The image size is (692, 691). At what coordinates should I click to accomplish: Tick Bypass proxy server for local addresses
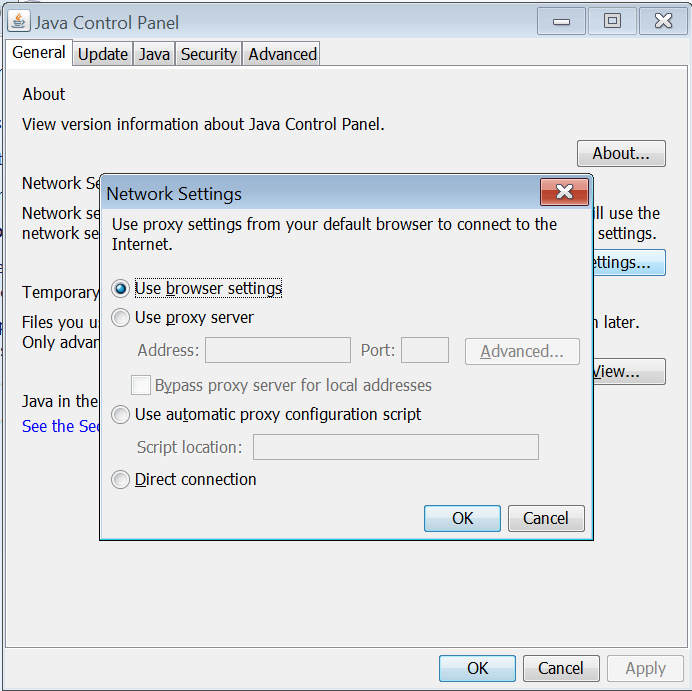point(141,385)
